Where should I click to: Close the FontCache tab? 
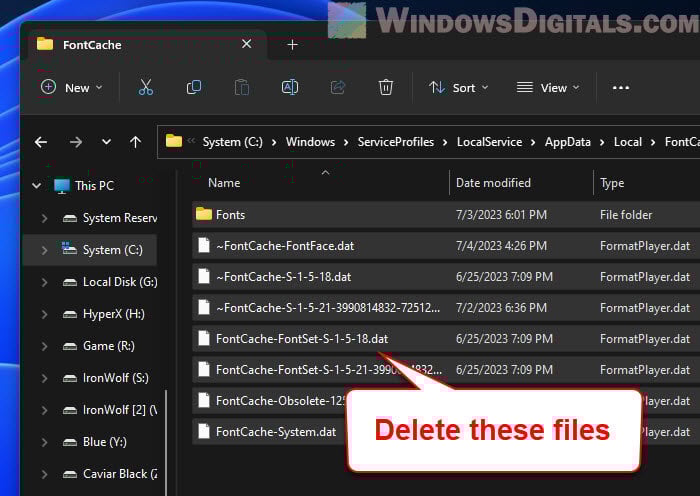pyautogui.click(x=246, y=44)
